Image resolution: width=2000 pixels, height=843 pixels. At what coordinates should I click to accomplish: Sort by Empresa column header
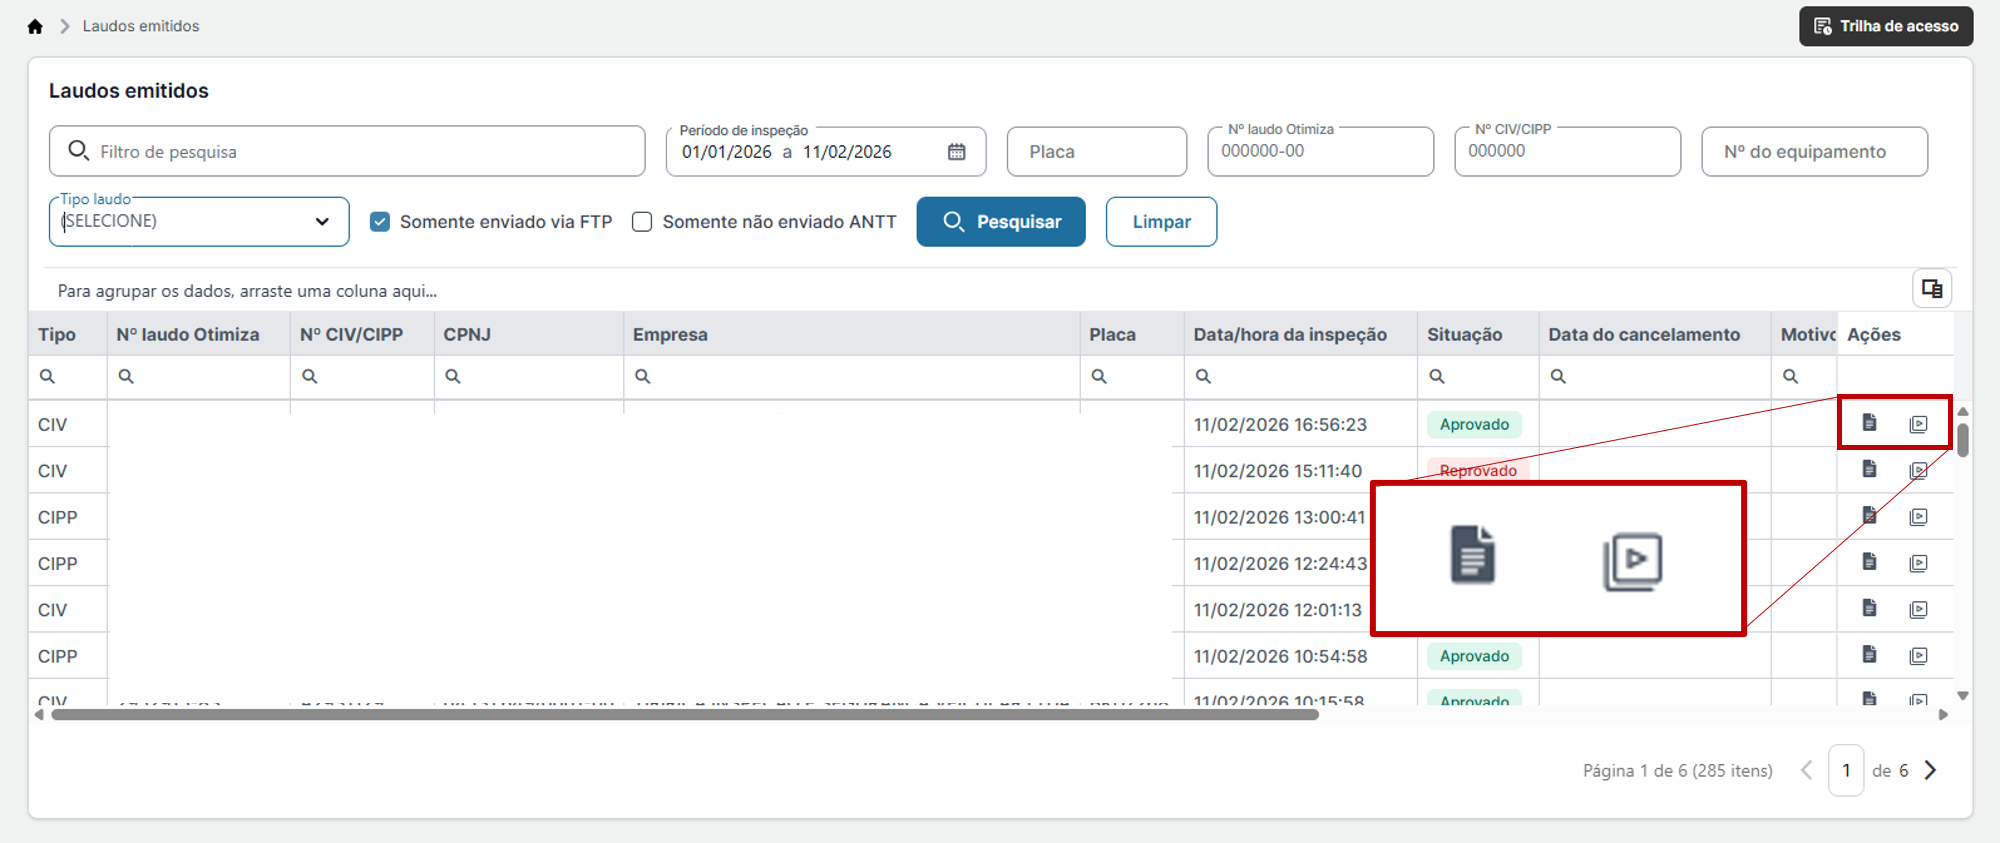[670, 335]
